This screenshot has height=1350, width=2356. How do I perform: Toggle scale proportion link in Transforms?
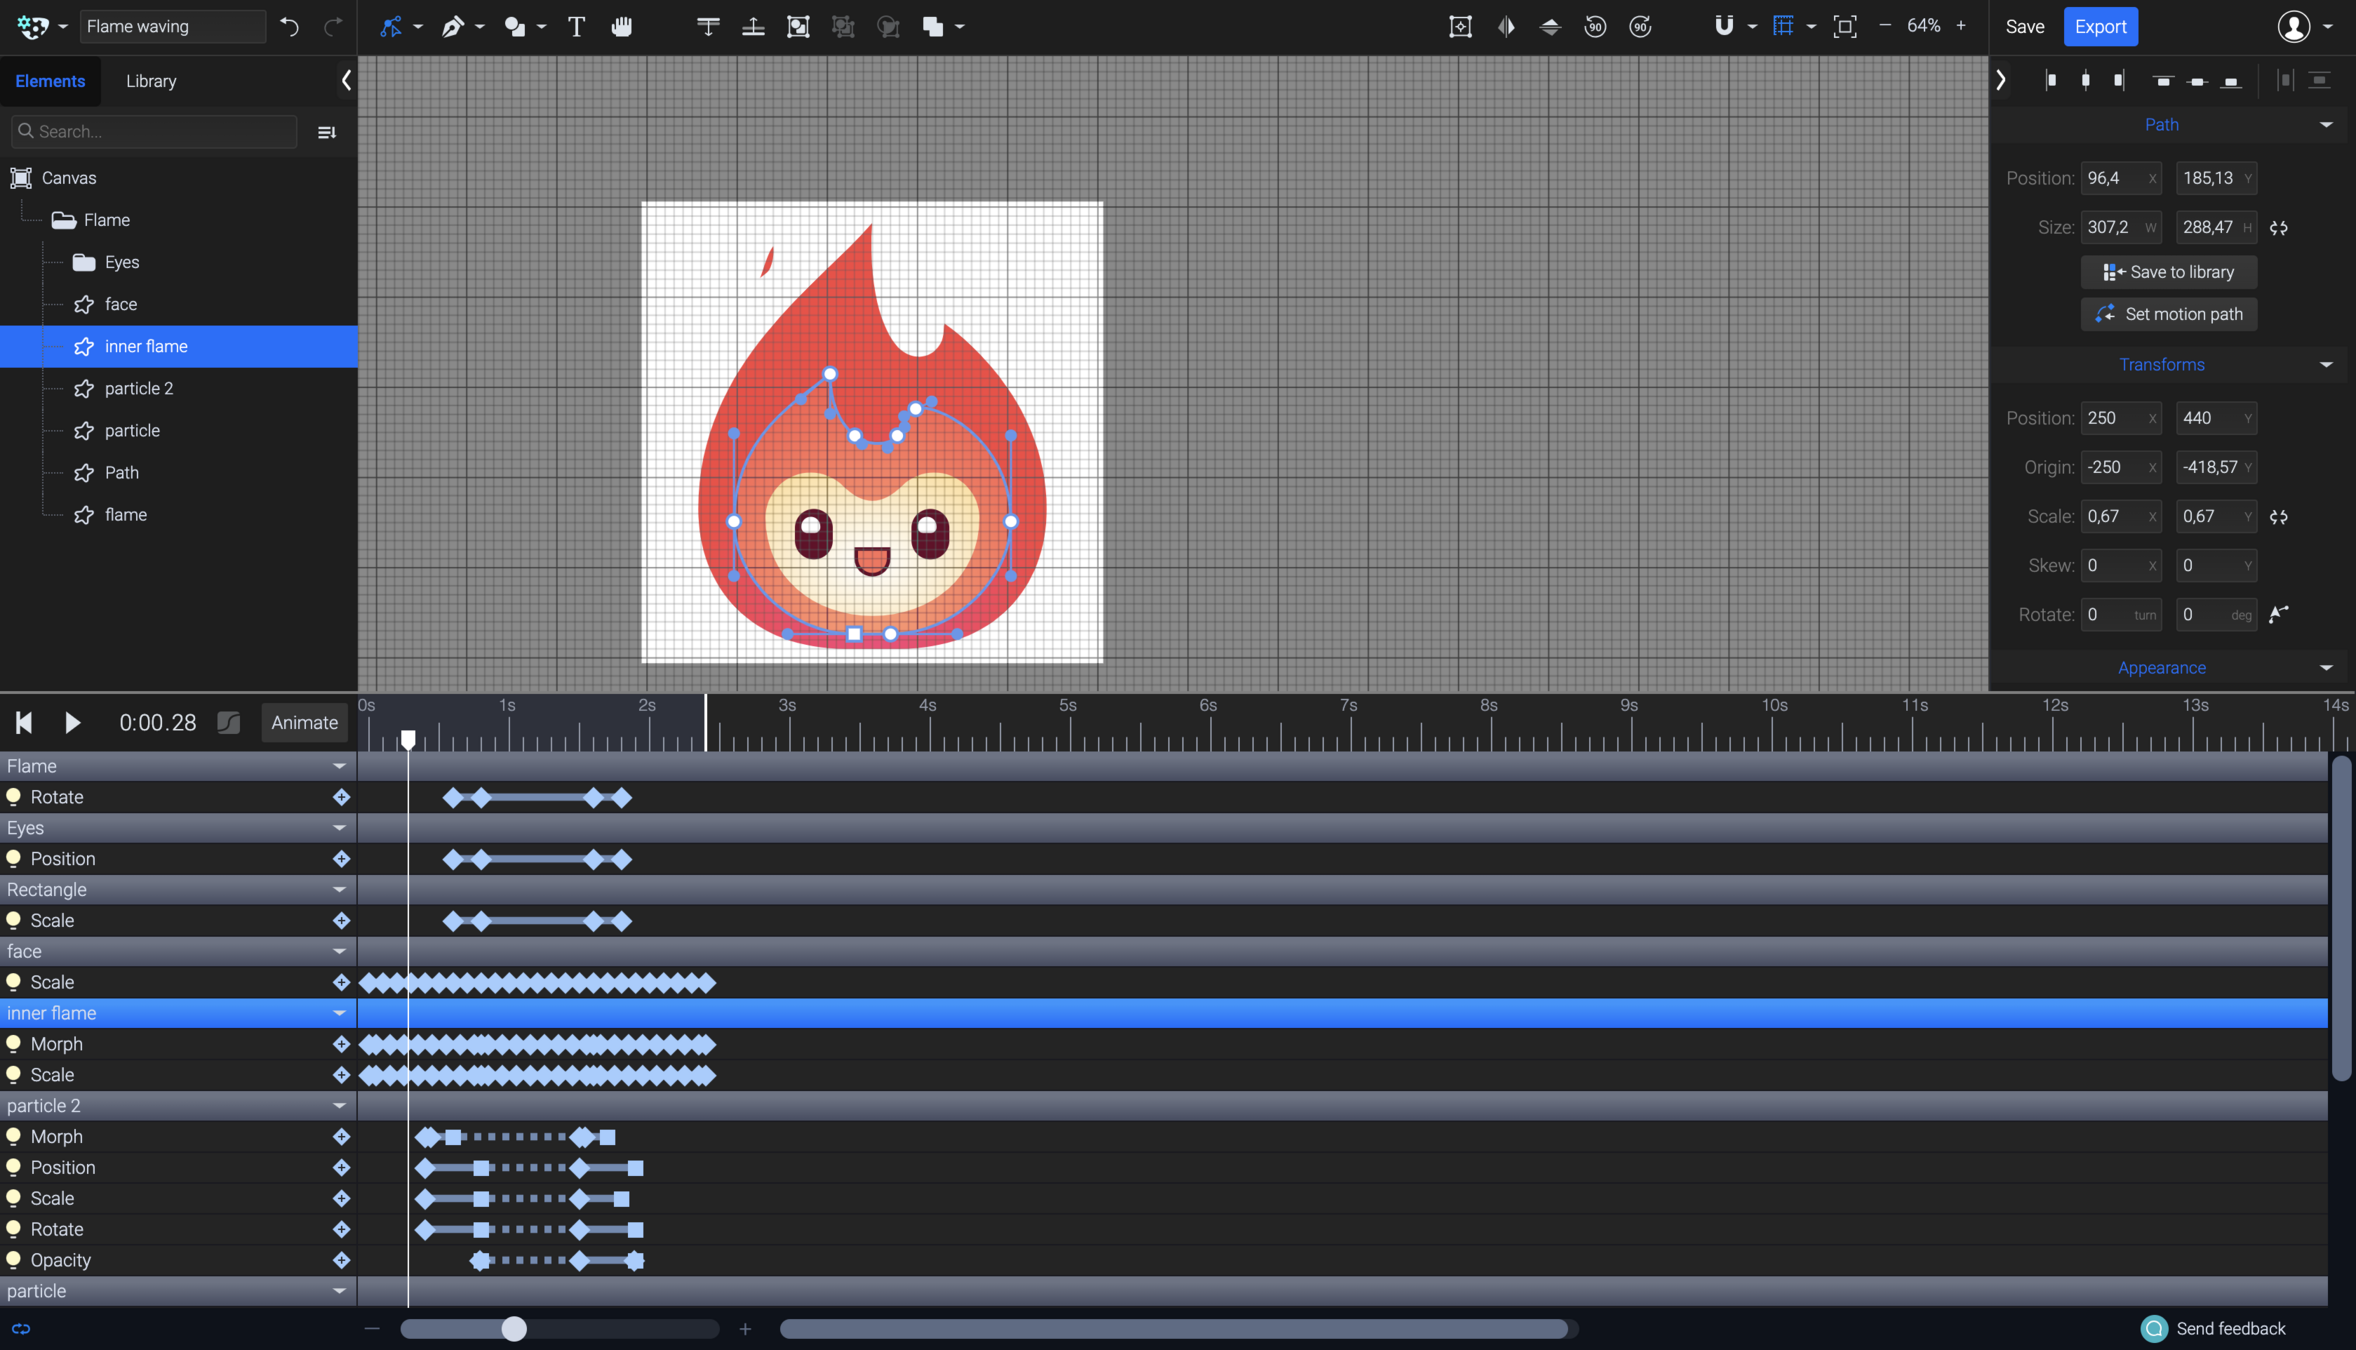2279,517
